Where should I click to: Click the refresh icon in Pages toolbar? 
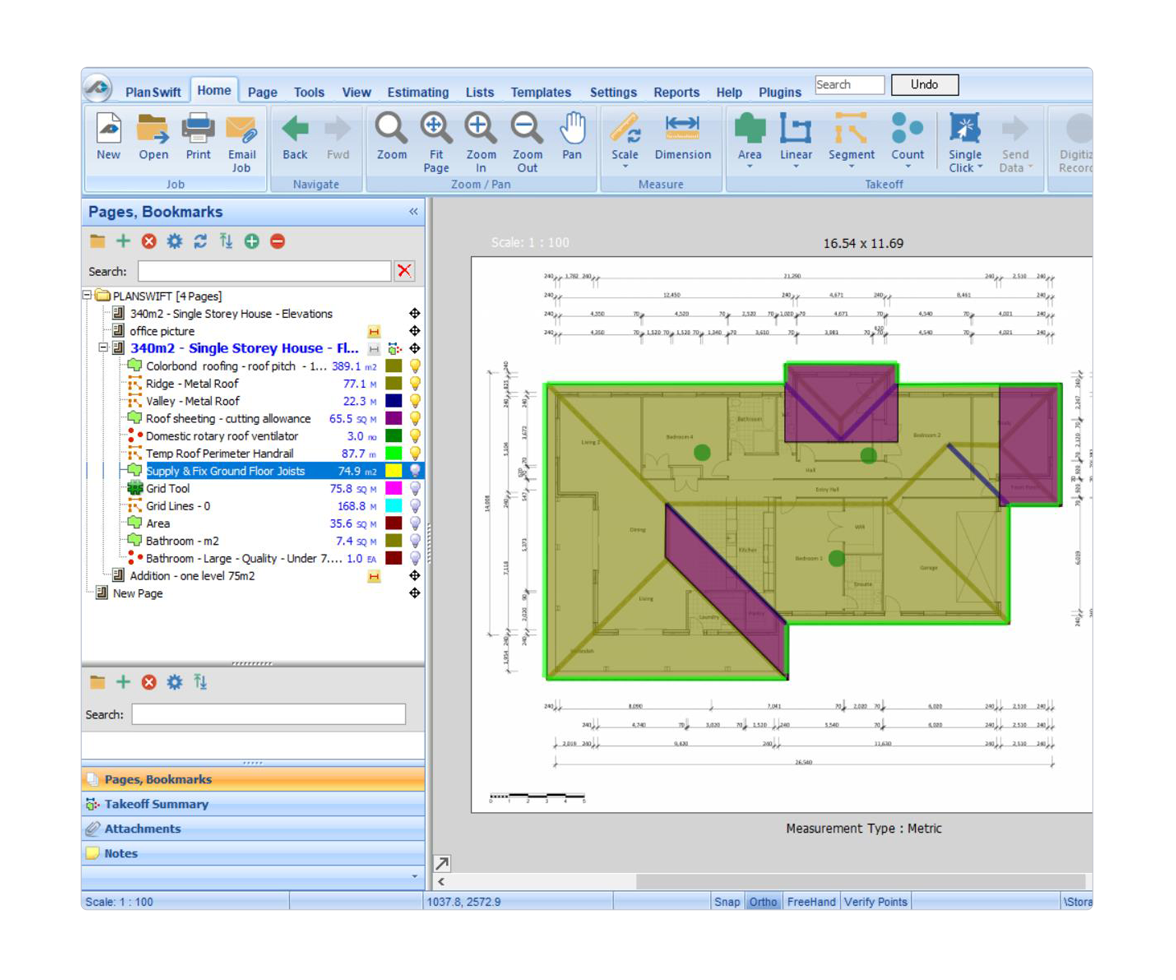click(x=200, y=241)
